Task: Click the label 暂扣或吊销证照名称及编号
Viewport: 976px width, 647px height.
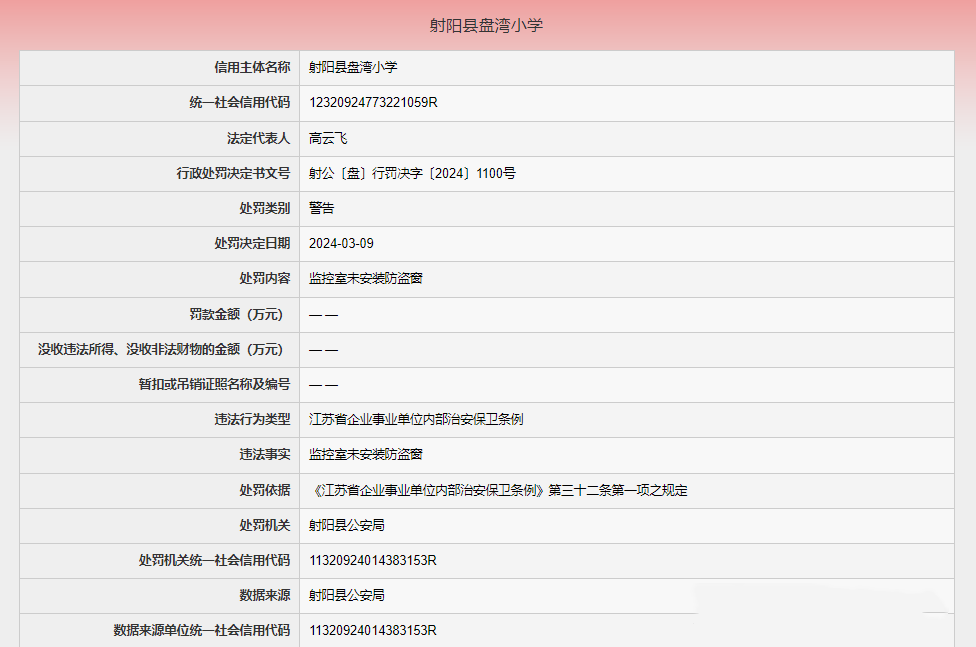Action: coord(214,384)
